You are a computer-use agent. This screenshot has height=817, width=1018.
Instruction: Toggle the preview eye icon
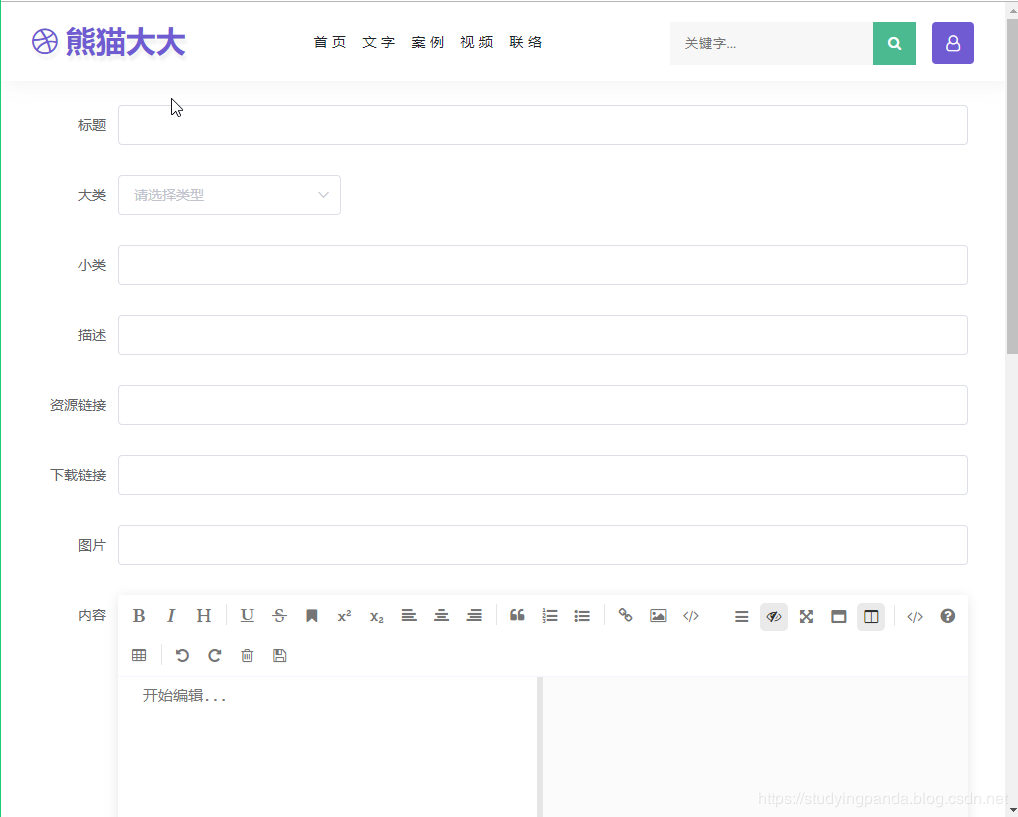774,615
